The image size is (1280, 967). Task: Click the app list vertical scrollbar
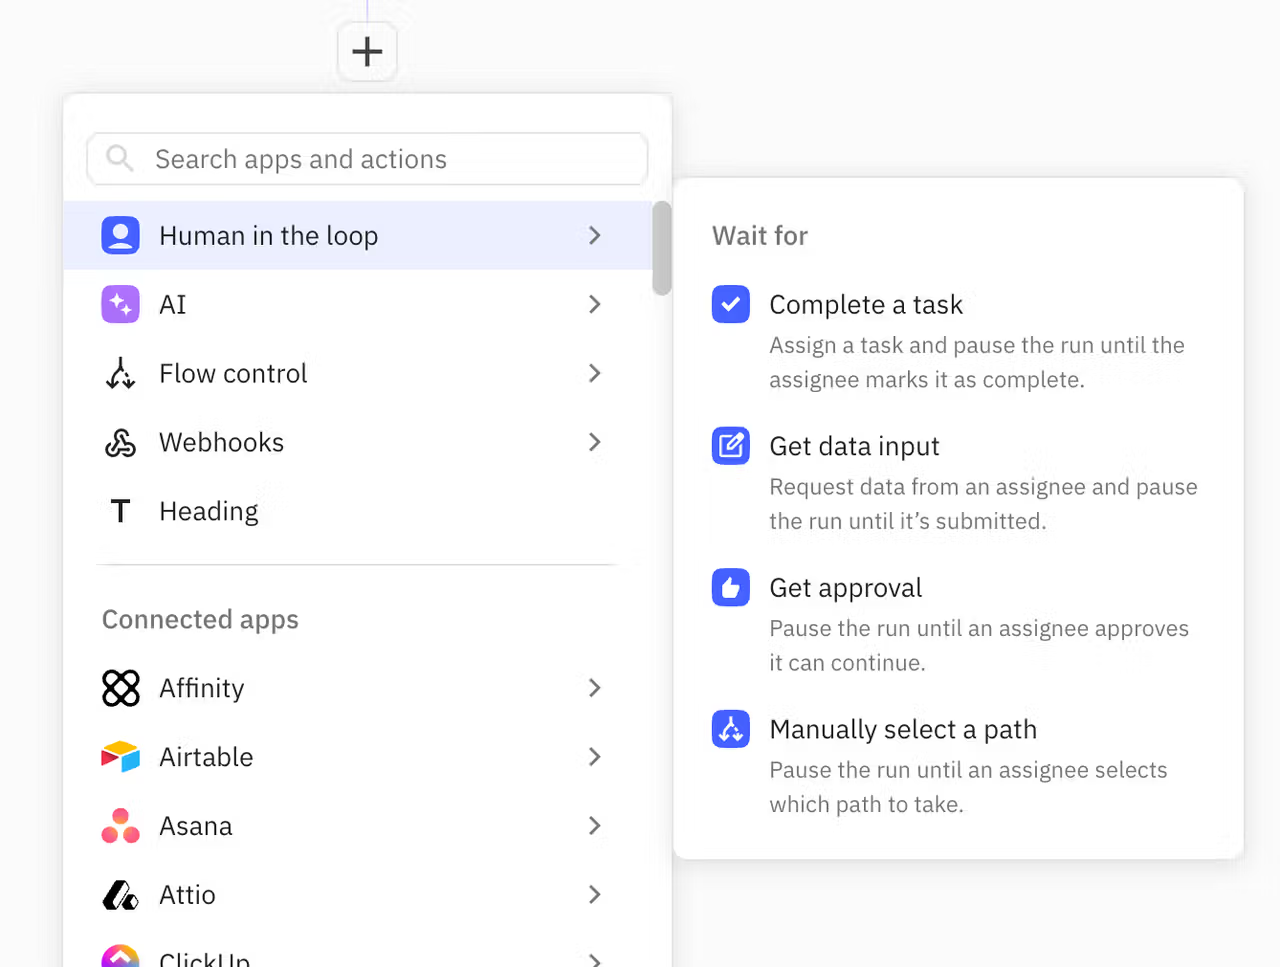[x=662, y=248]
